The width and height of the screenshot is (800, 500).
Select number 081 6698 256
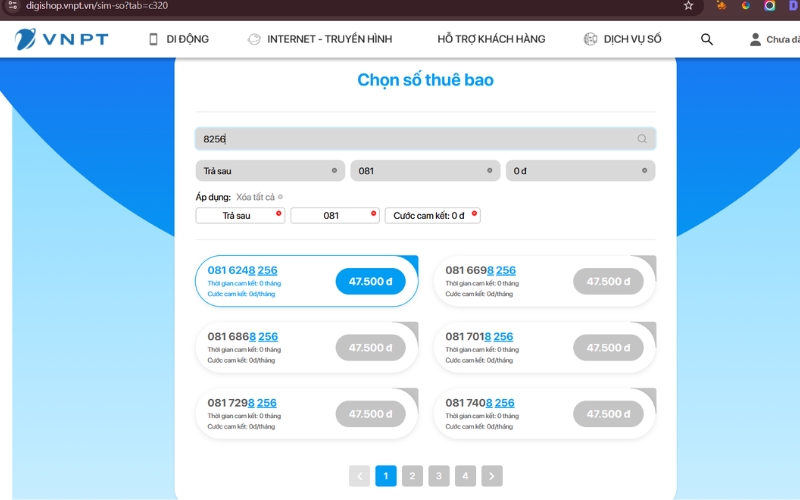pos(480,270)
